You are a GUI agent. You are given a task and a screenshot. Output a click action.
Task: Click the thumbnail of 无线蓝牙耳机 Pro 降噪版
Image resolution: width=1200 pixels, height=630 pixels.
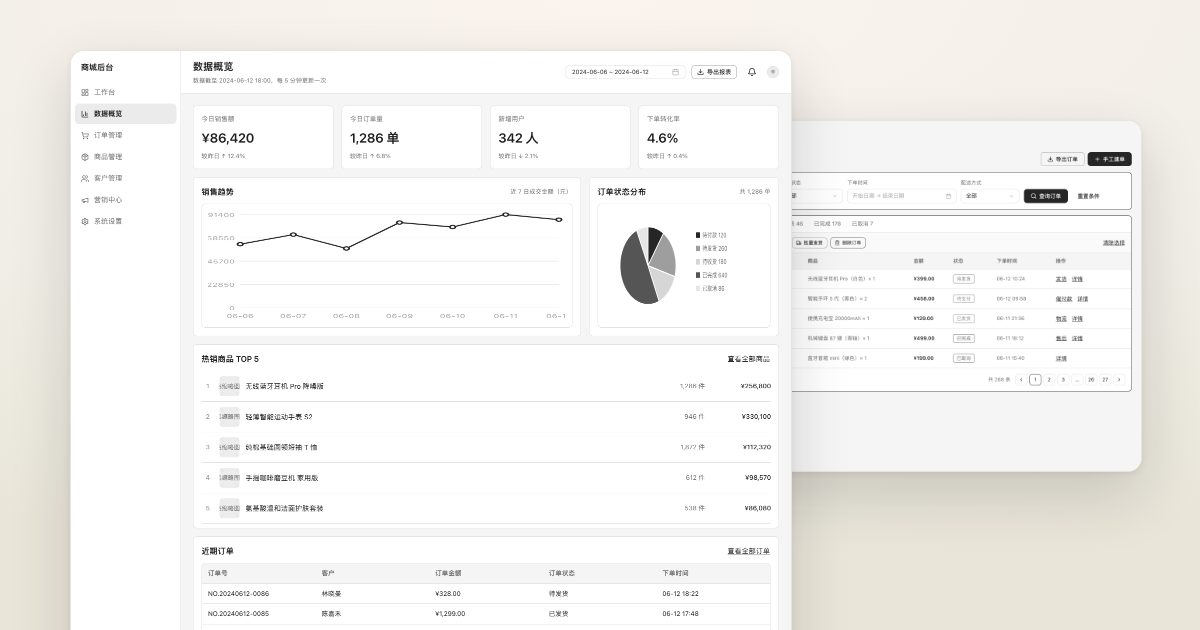[x=230, y=386]
